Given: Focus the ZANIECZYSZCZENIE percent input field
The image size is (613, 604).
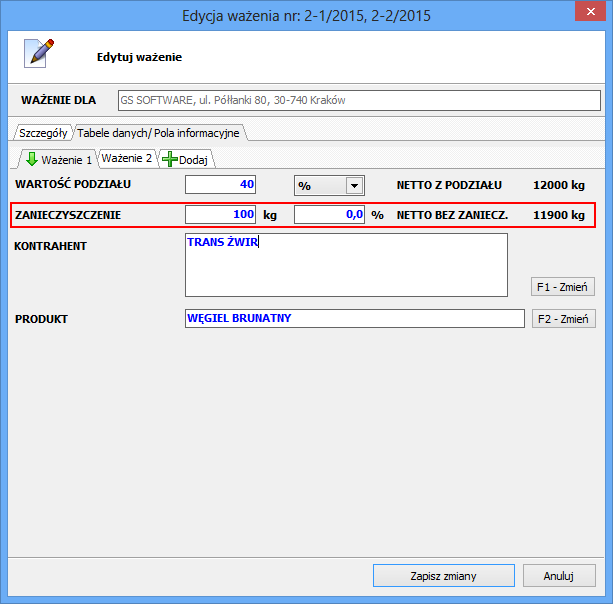Looking at the screenshot, I should (x=329, y=214).
